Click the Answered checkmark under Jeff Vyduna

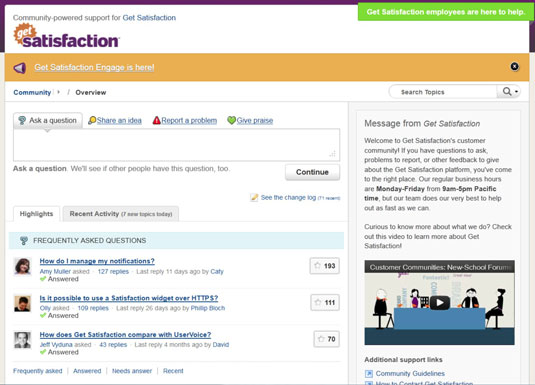[43, 352]
